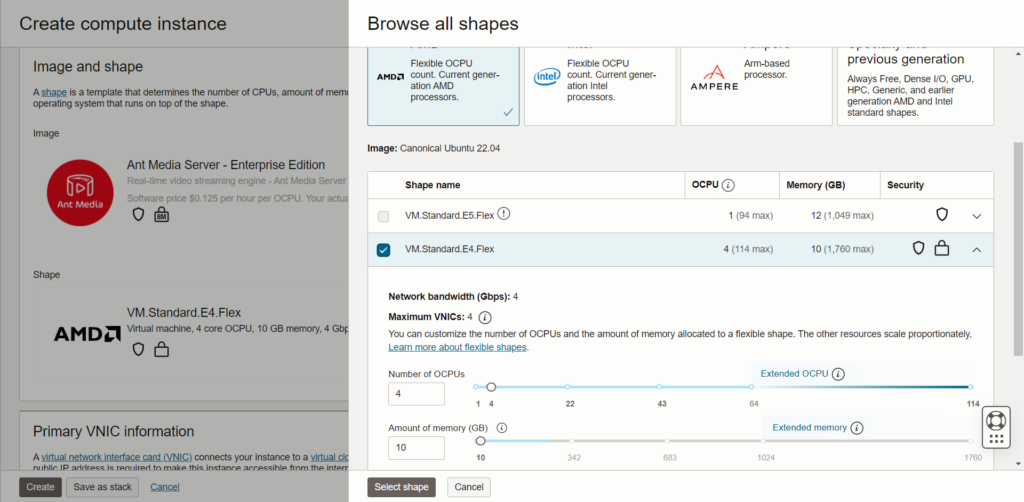This screenshot has height=502, width=1024.
Task: Click the Amount of memory (GB) input field
Action: click(x=416, y=448)
